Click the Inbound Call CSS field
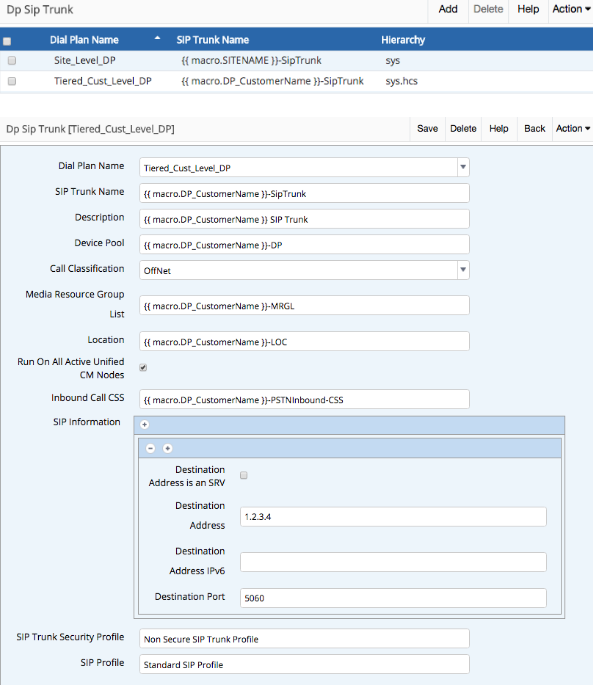 [304, 399]
